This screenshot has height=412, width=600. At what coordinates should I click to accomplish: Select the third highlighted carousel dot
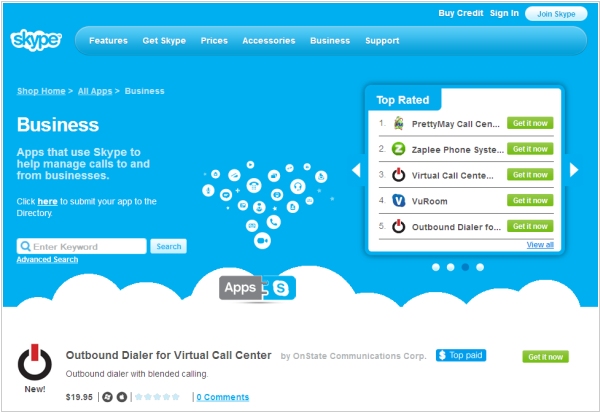click(465, 267)
